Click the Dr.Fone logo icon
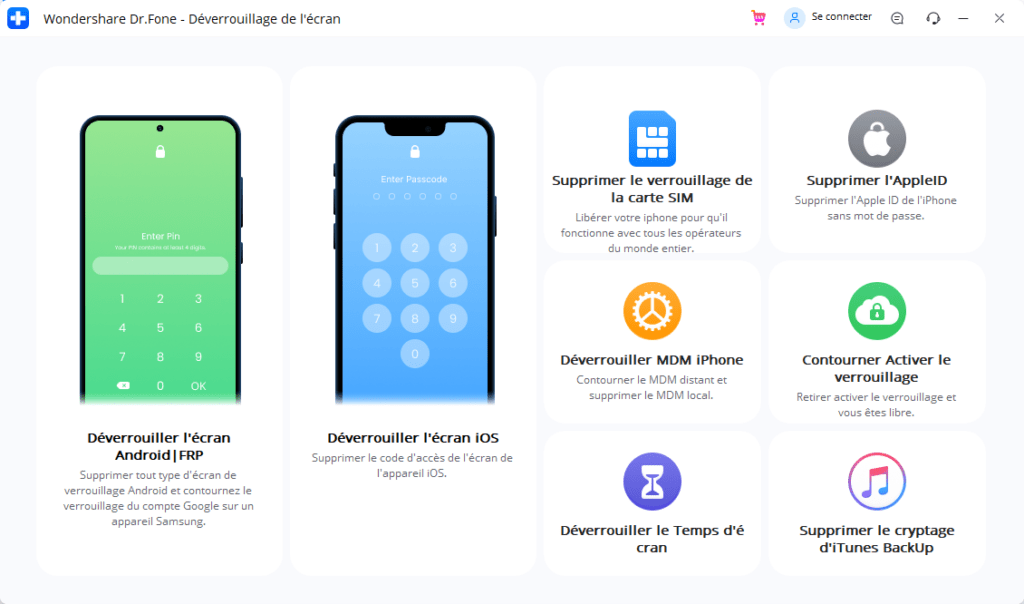The image size is (1024, 604). pyautogui.click(x=18, y=18)
